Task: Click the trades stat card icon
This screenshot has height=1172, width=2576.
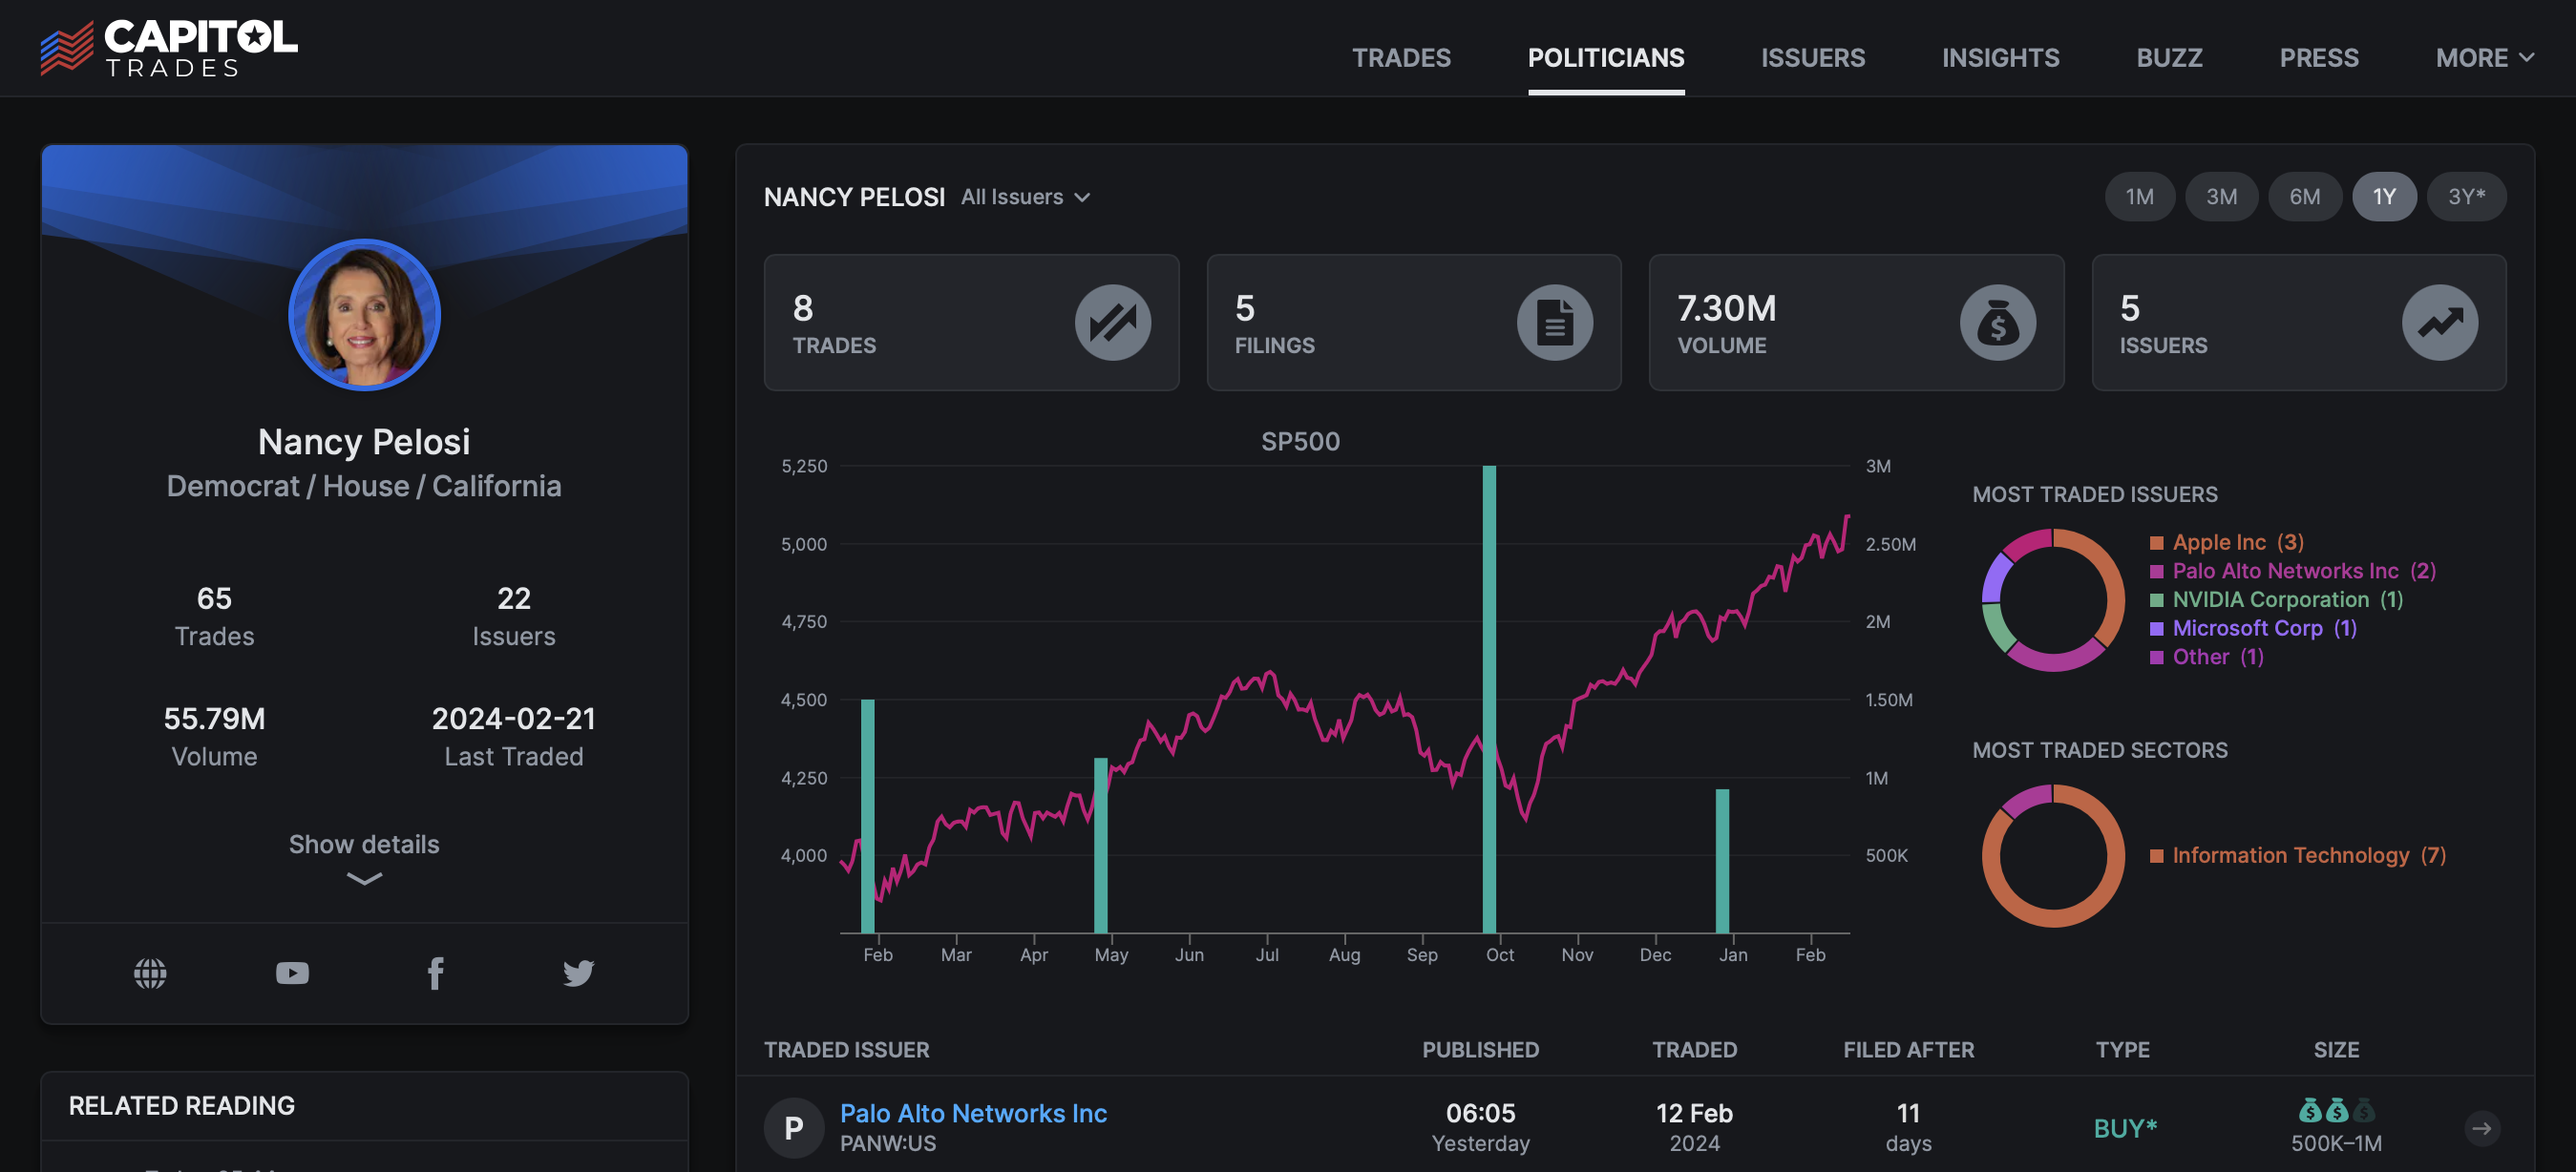Action: point(1113,322)
